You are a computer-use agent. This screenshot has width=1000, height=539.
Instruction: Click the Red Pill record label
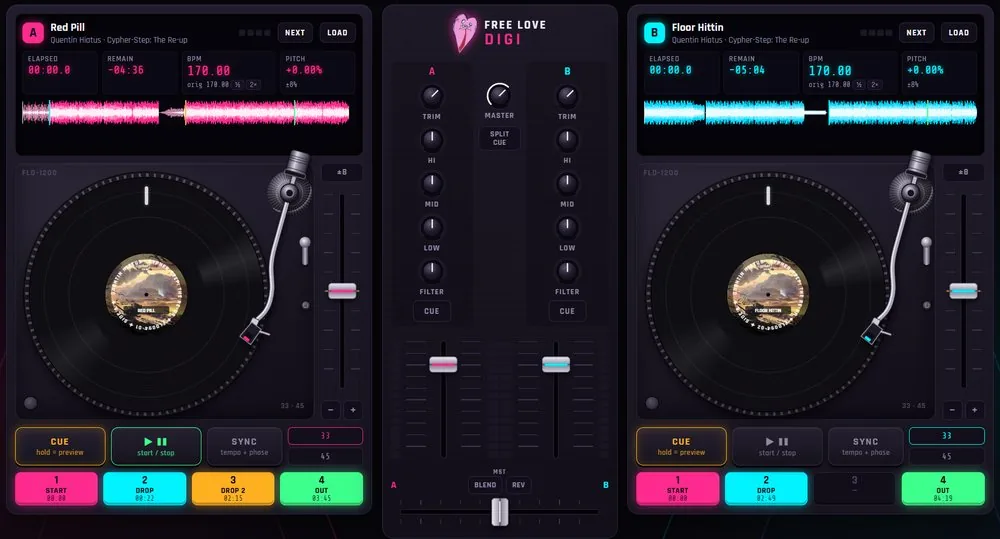(x=146, y=294)
